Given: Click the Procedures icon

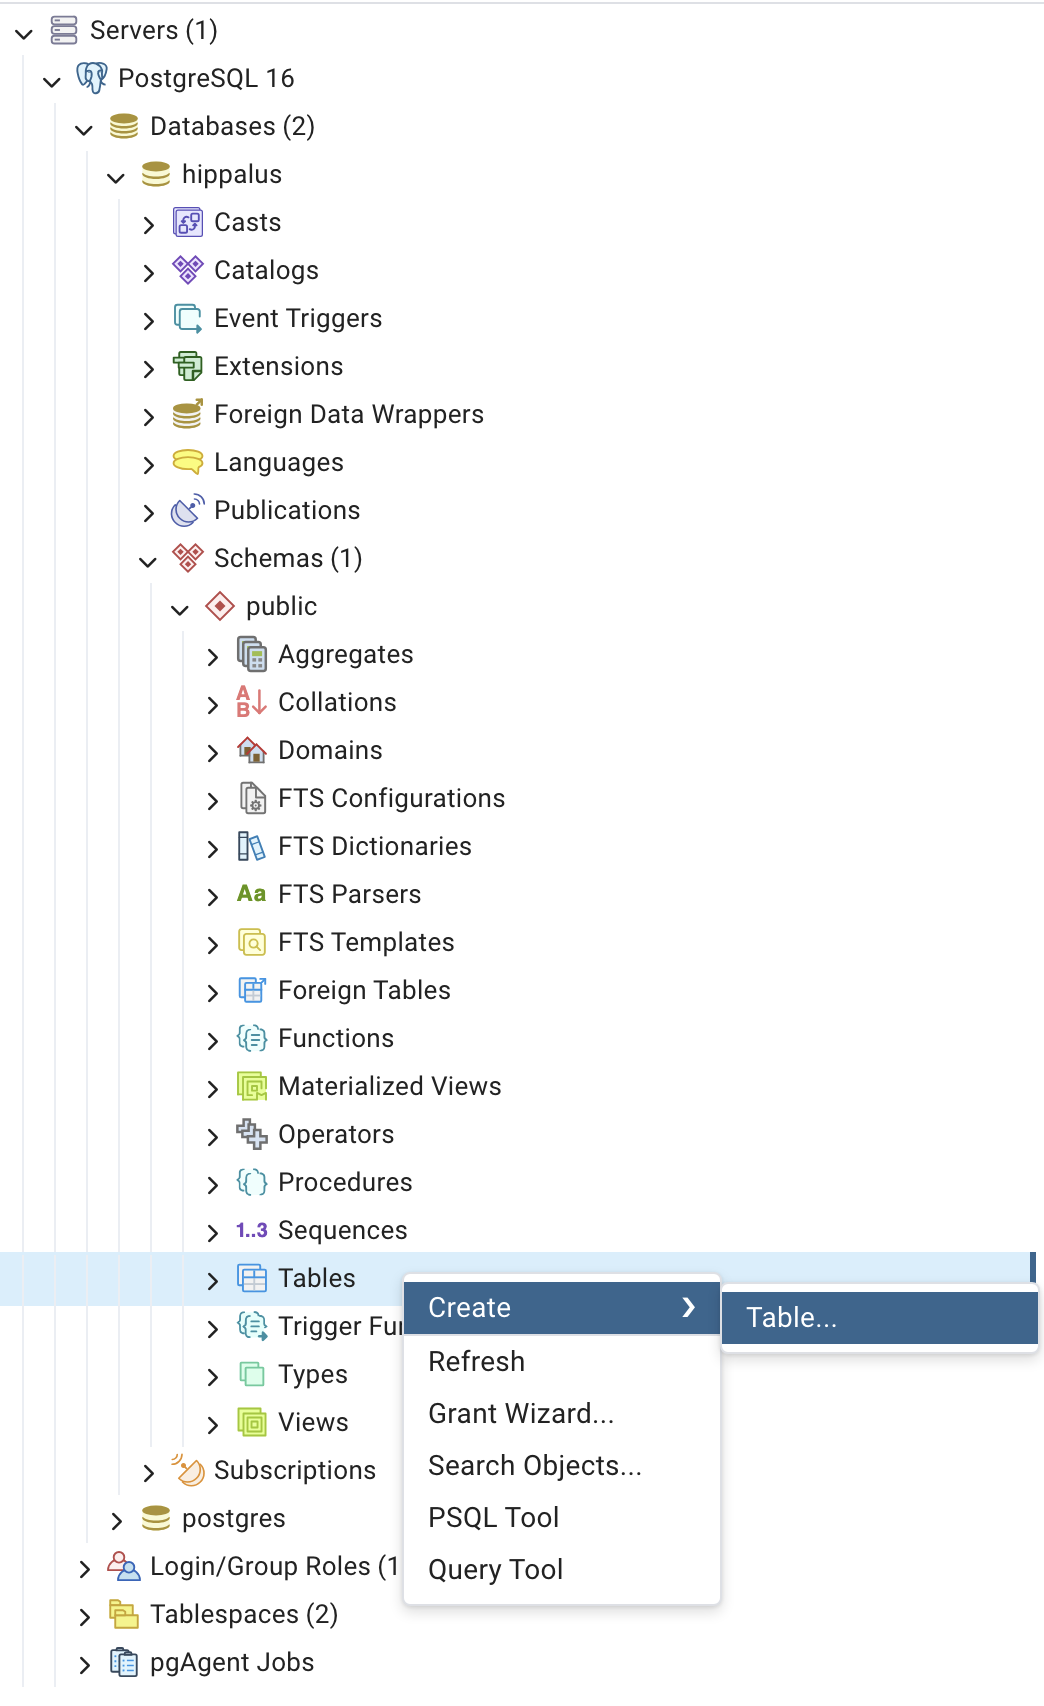Looking at the screenshot, I should coord(252,1182).
